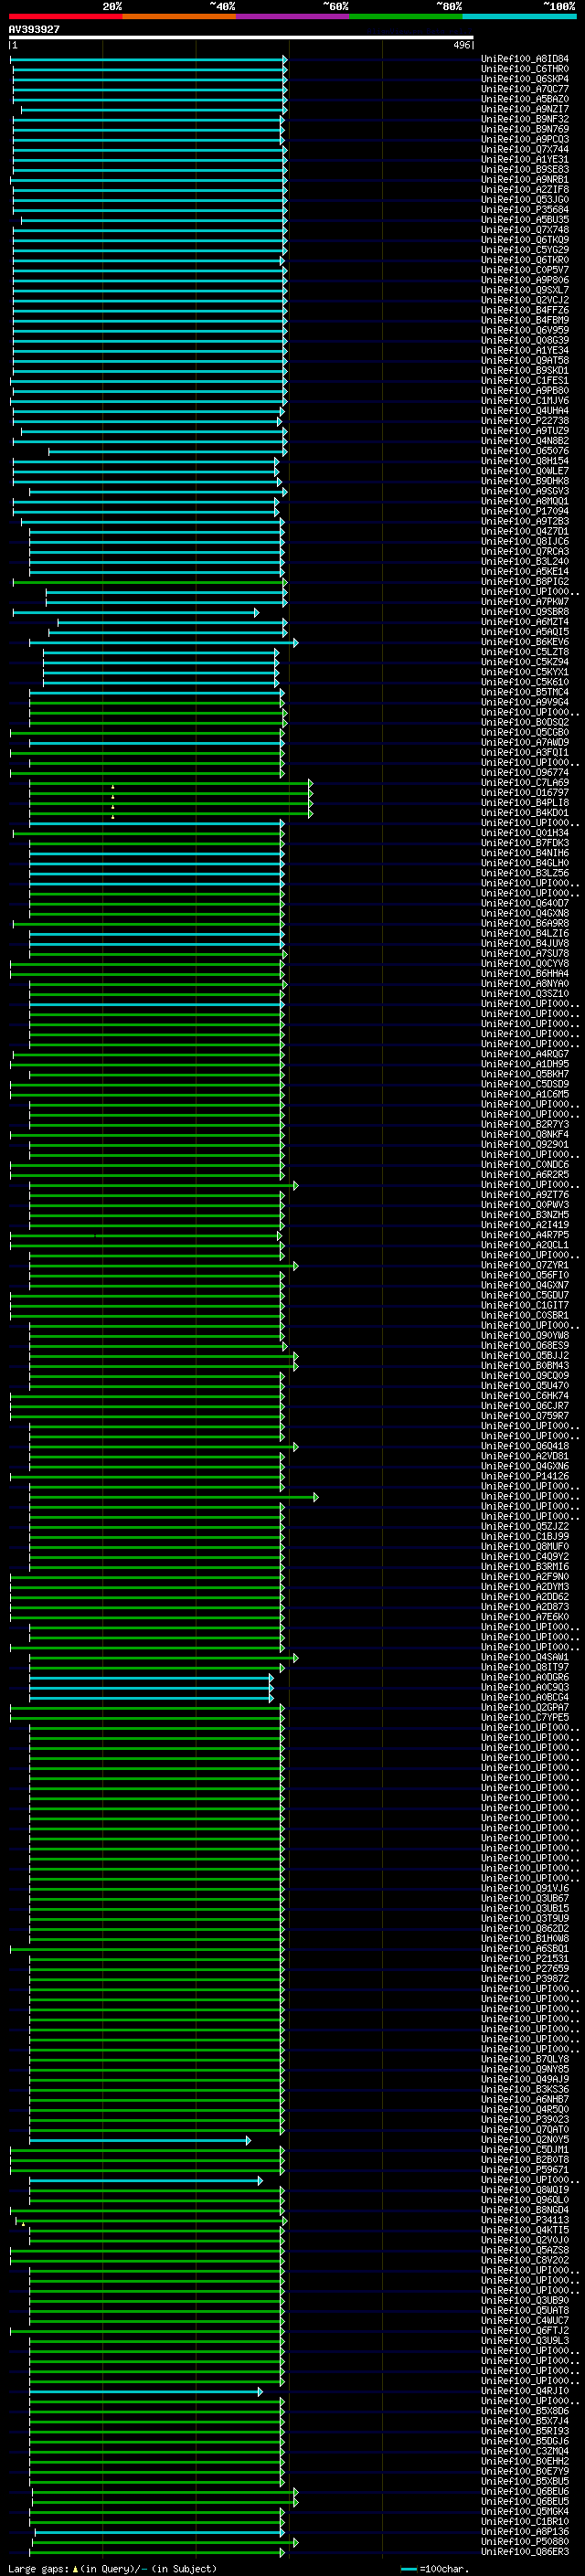Select hit label UniRef100_Q86ER3

(x=525, y=2551)
